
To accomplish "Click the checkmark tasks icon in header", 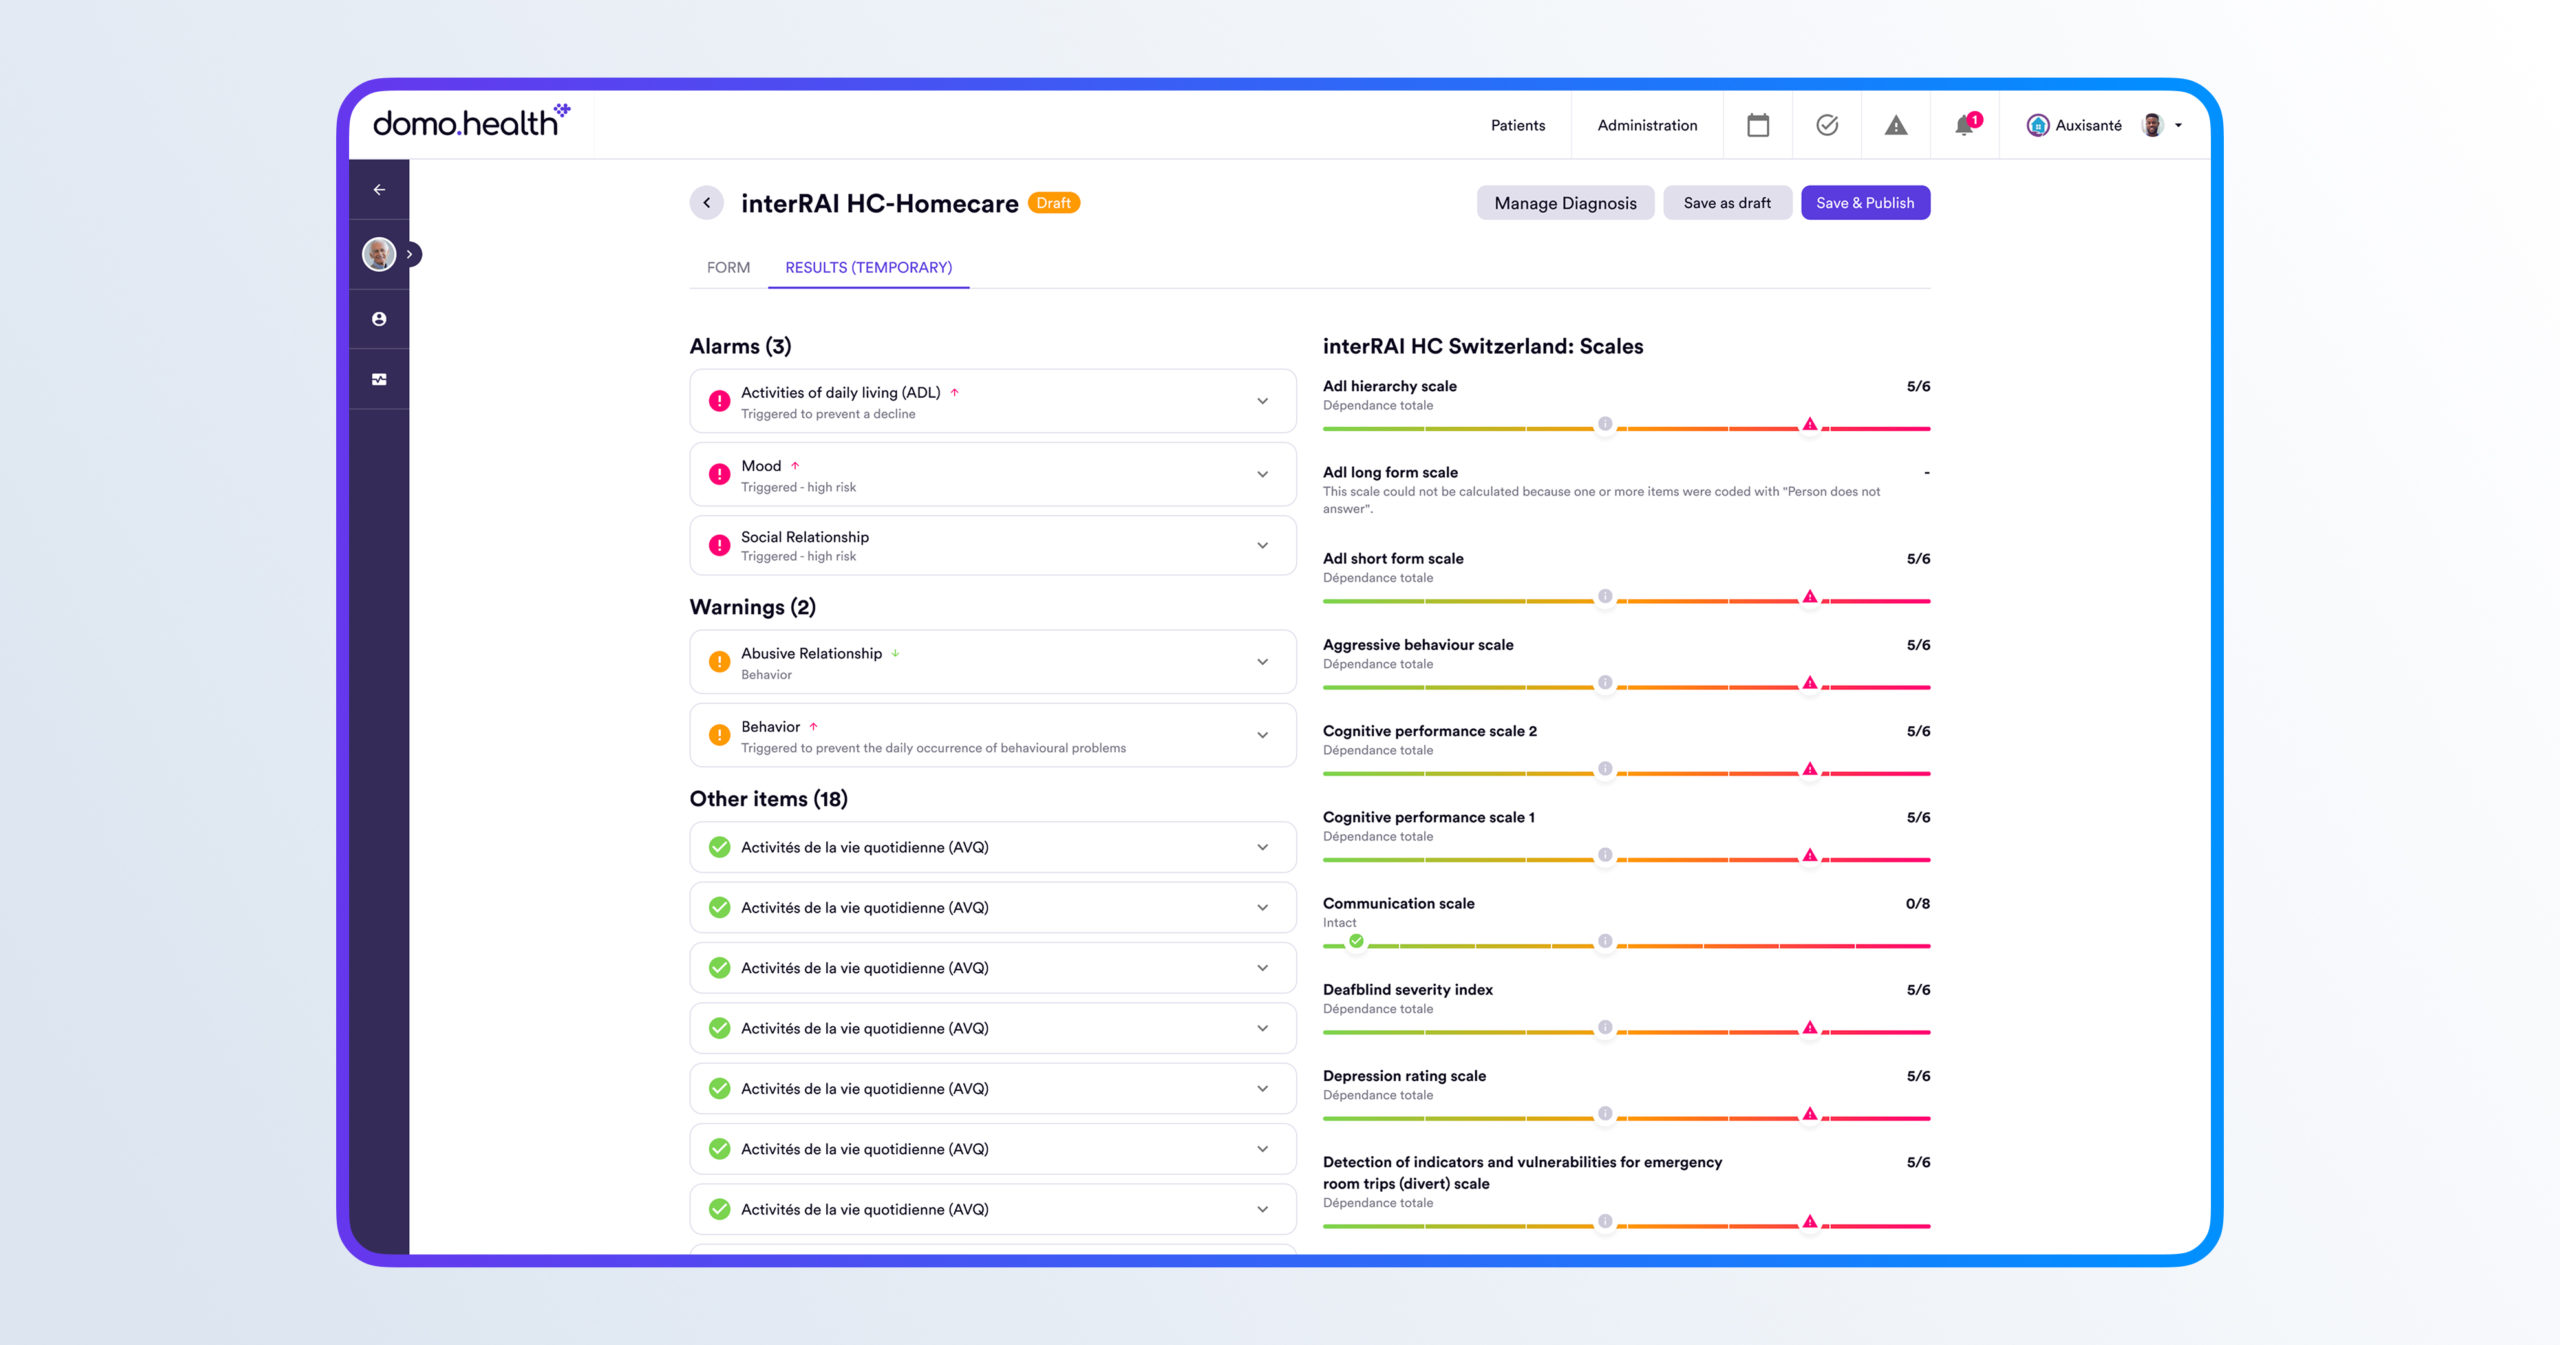I will click(x=1826, y=125).
